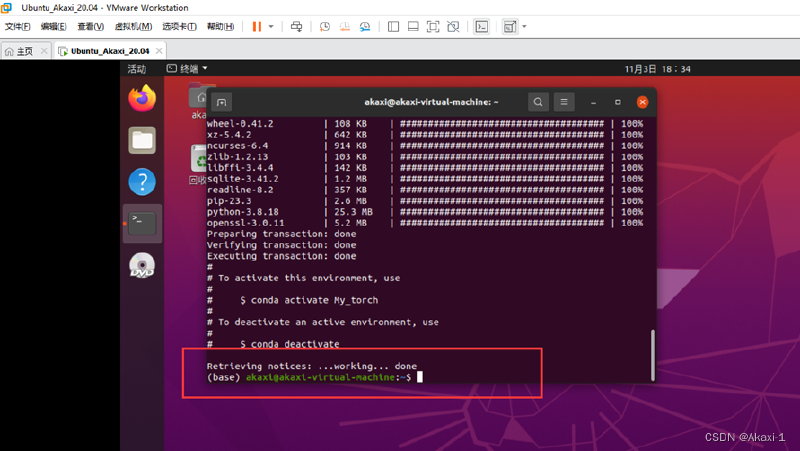Open the terminal hamburger menu
The image size is (800, 451).
(x=564, y=102)
